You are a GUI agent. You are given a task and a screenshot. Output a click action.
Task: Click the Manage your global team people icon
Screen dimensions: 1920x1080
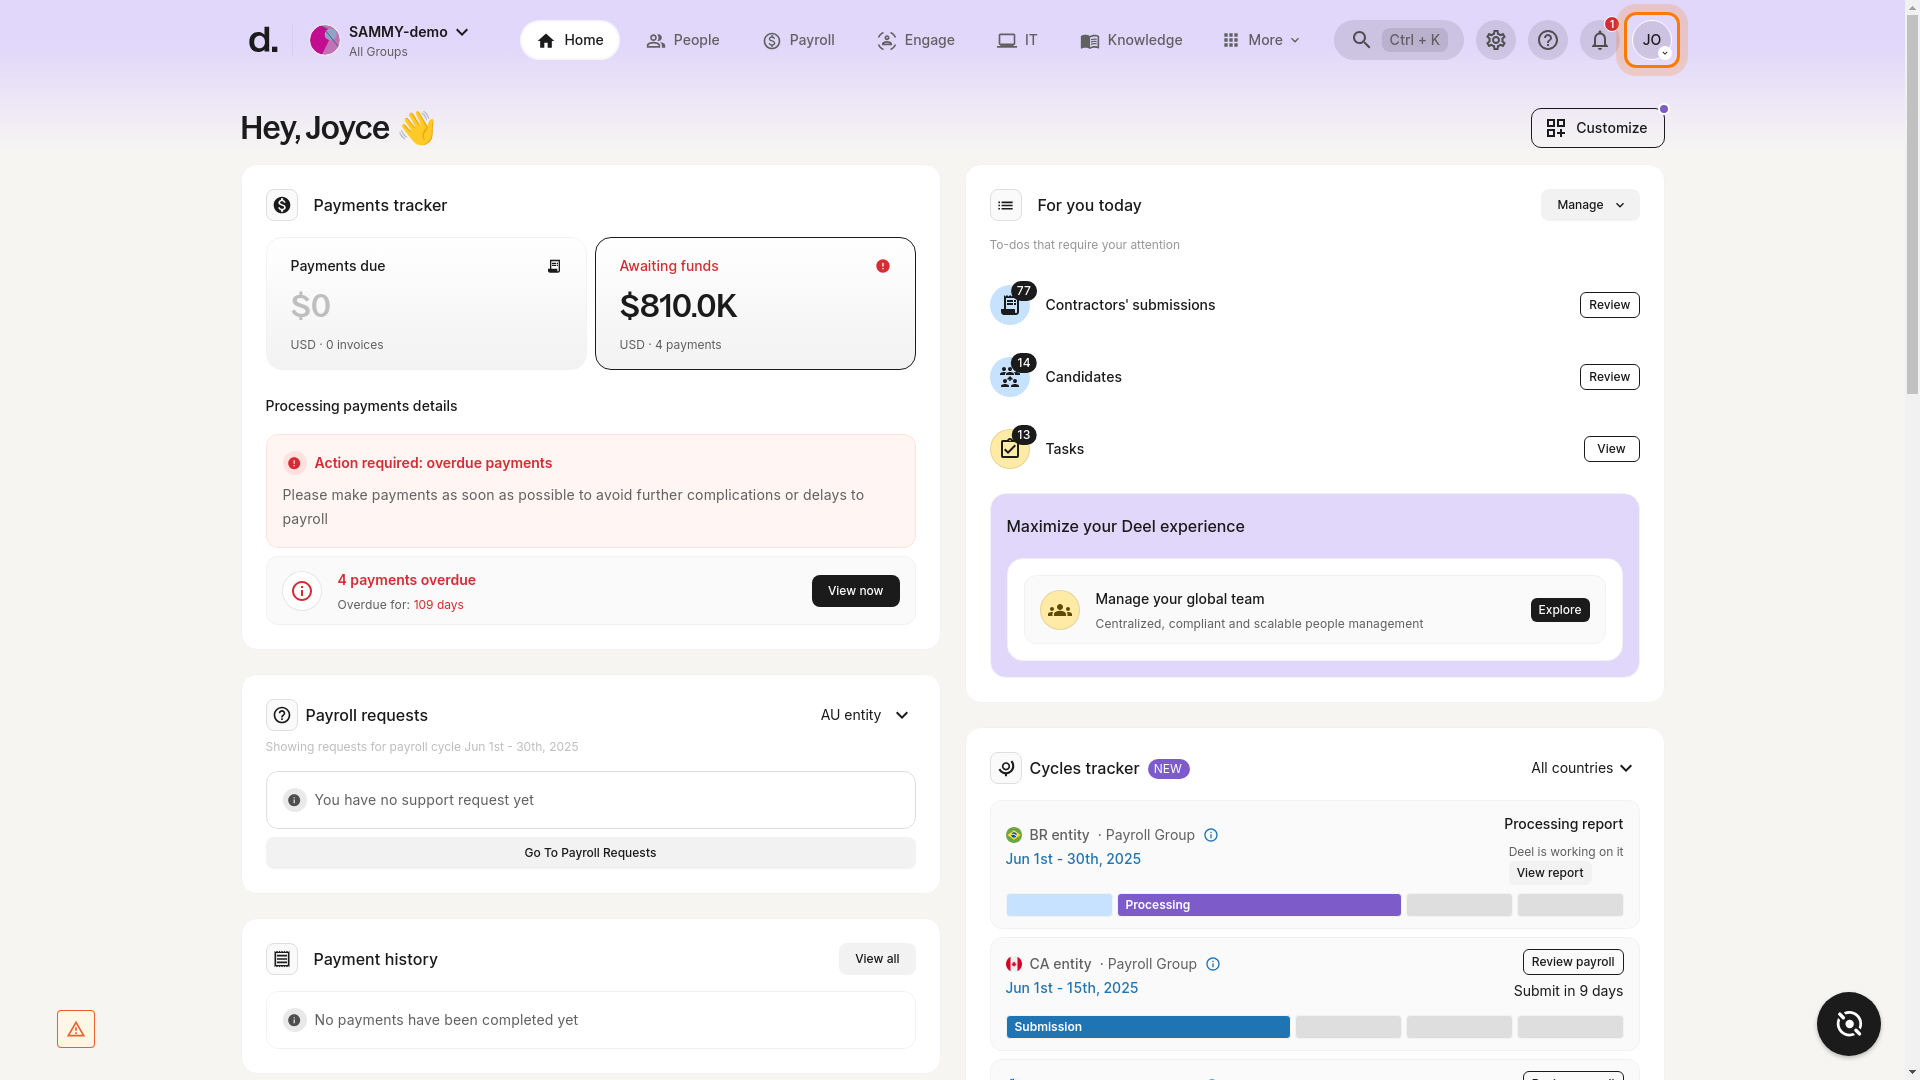coord(1059,610)
